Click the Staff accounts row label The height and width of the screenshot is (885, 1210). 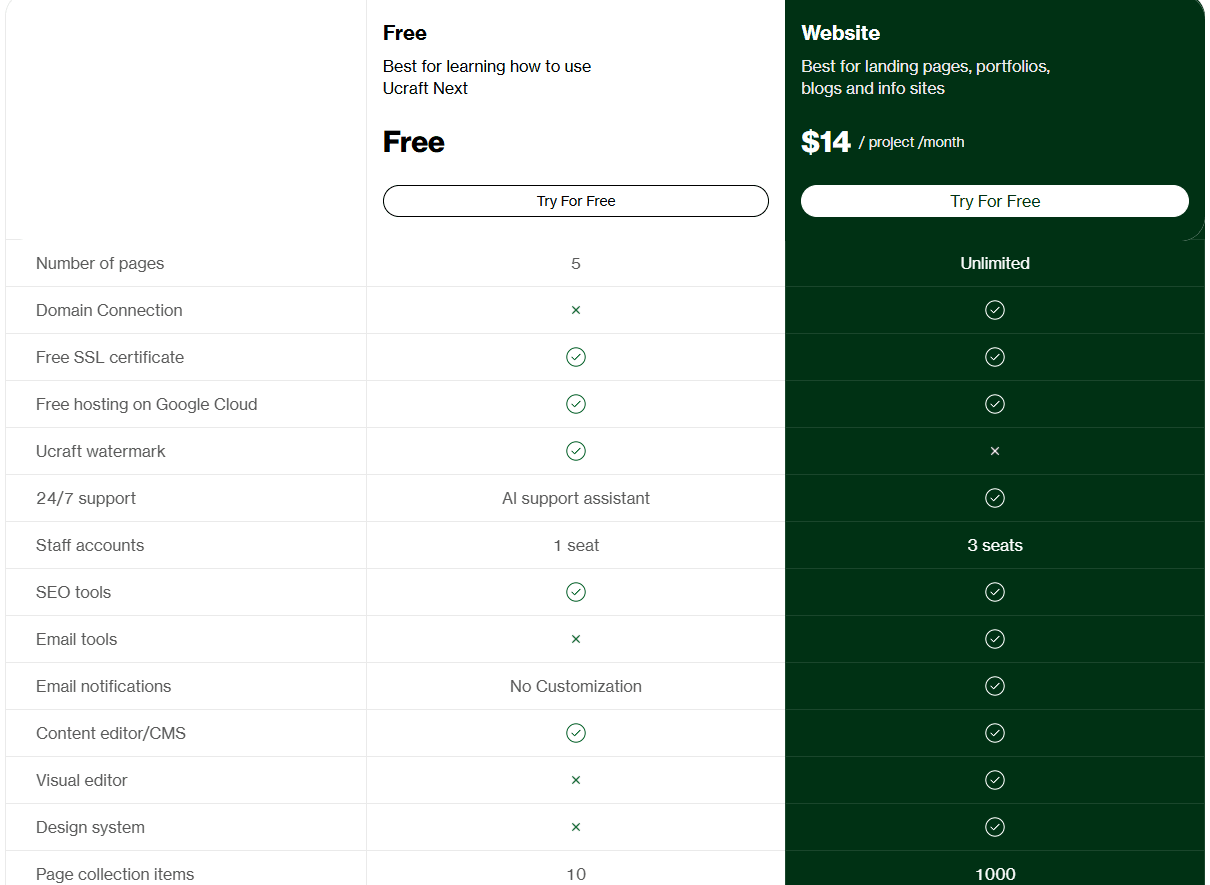point(90,546)
